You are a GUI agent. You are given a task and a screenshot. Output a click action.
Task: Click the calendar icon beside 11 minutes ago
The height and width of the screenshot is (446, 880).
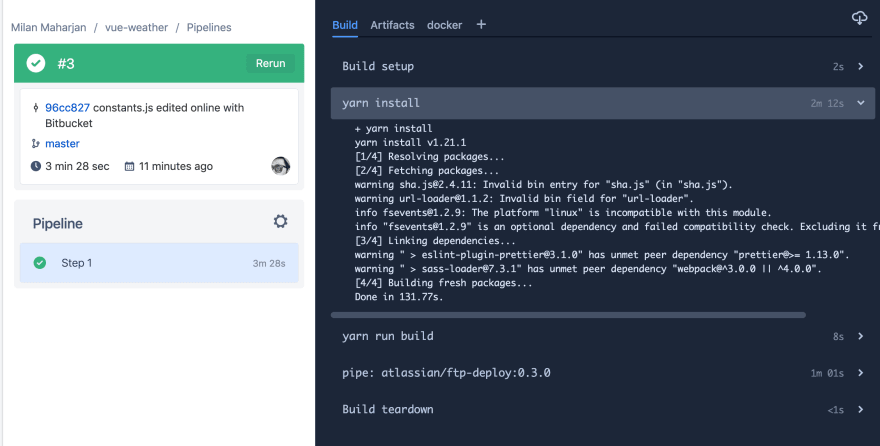pyautogui.click(x=129, y=166)
